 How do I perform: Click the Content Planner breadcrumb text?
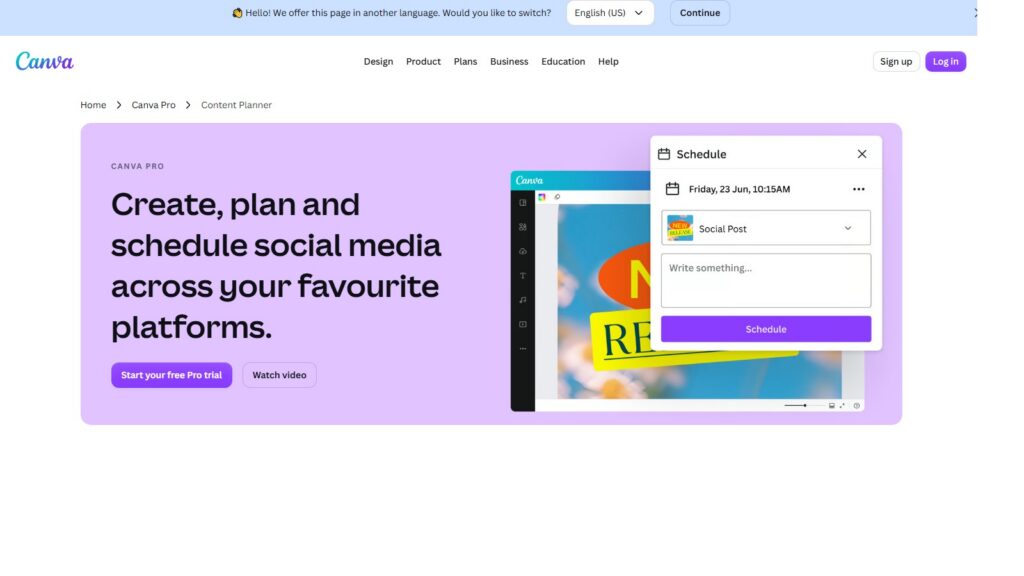click(x=236, y=104)
